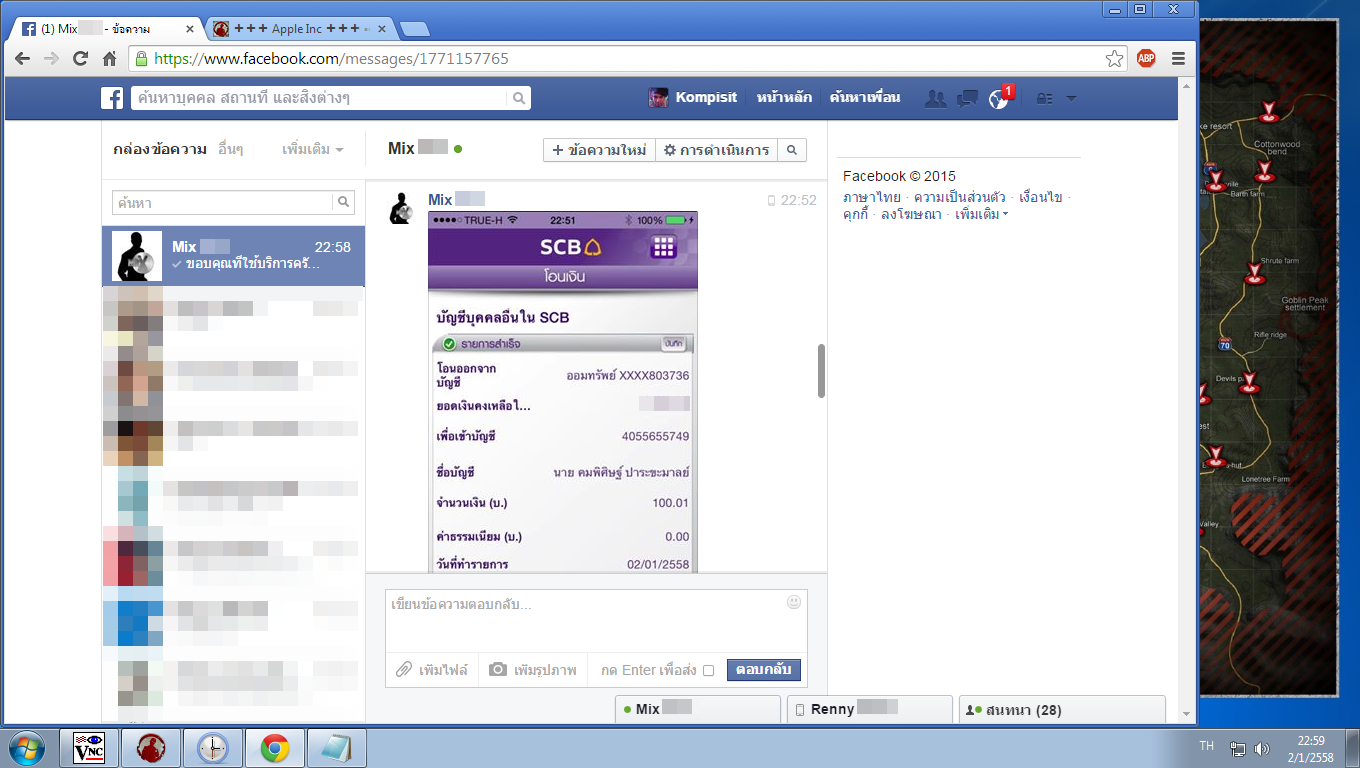
Task: Reload the page
Action: coord(81,59)
